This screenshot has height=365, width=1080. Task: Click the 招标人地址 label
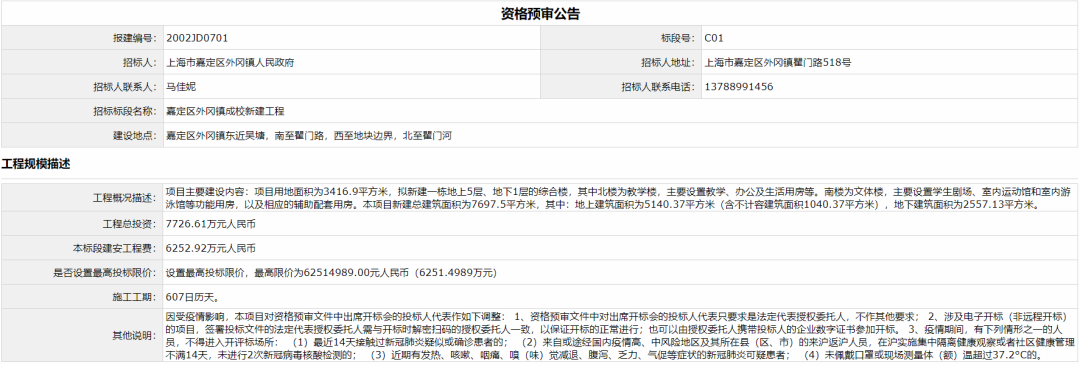(x=669, y=63)
